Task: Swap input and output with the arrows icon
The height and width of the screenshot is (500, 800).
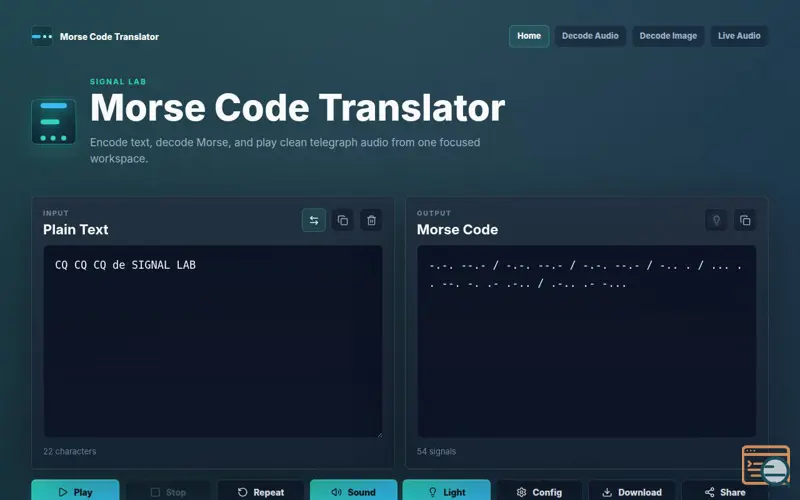Action: [314, 220]
